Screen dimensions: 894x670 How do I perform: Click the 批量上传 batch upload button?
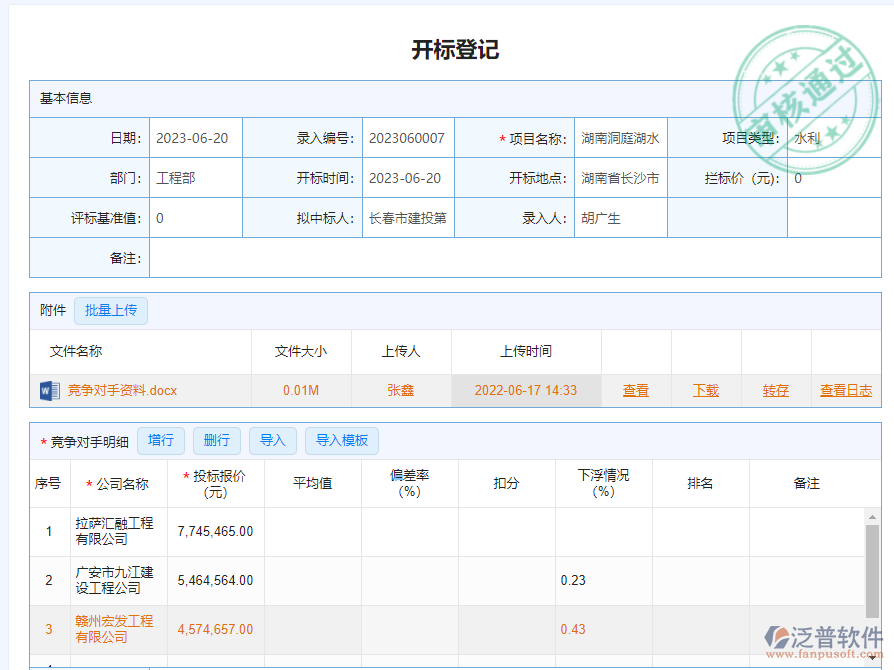(110, 311)
